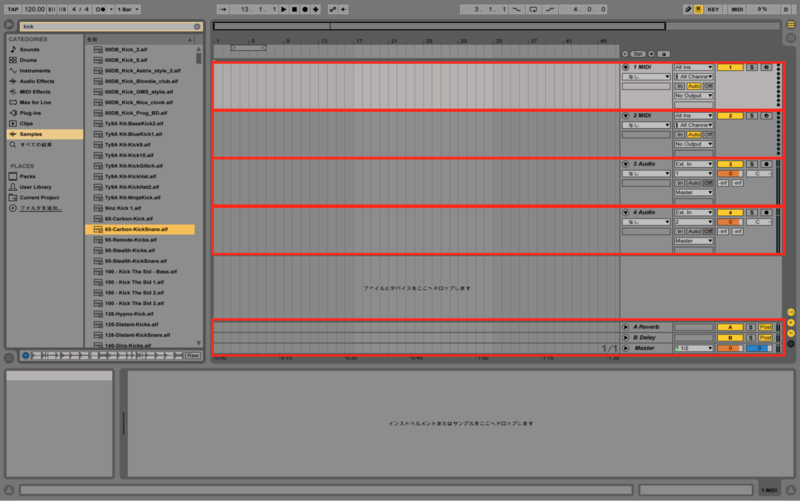Select 00DB_Kick_2.aif sample
The width and height of the screenshot is (800, 501).
(126, 49)
